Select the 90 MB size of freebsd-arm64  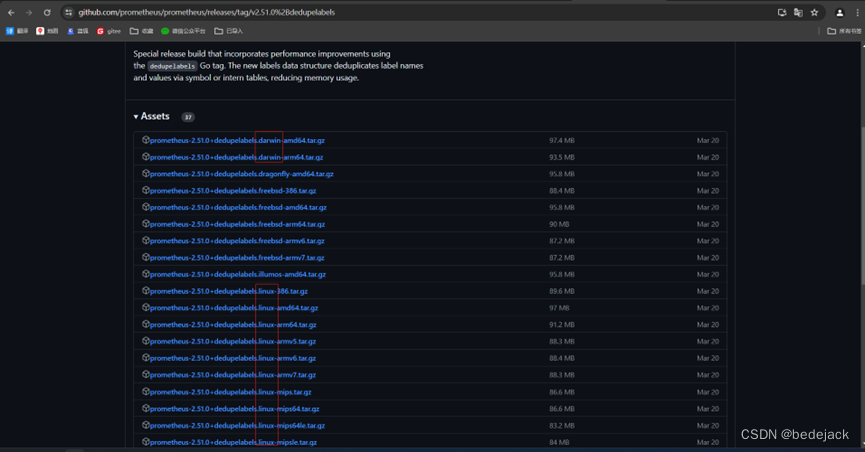point(559,224)
